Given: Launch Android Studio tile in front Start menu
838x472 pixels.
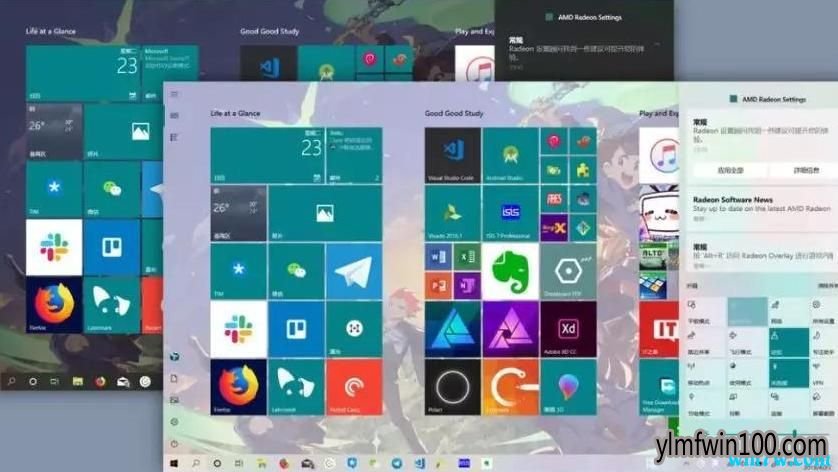Looking at the screenshot, I should pyautogui.click(x=510, y=156).
